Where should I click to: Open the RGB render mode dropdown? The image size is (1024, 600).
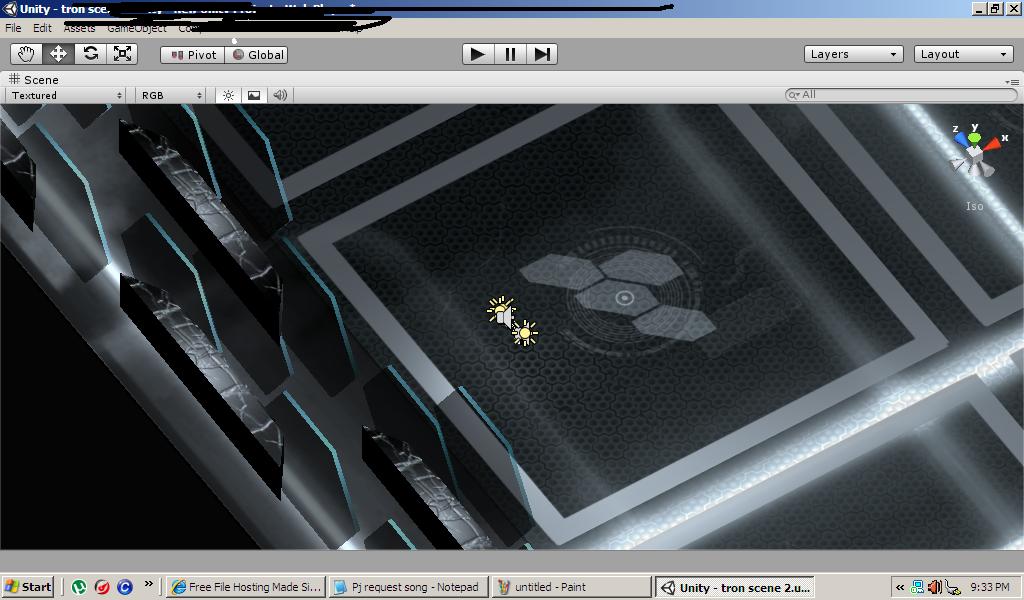tap(171, 95)
